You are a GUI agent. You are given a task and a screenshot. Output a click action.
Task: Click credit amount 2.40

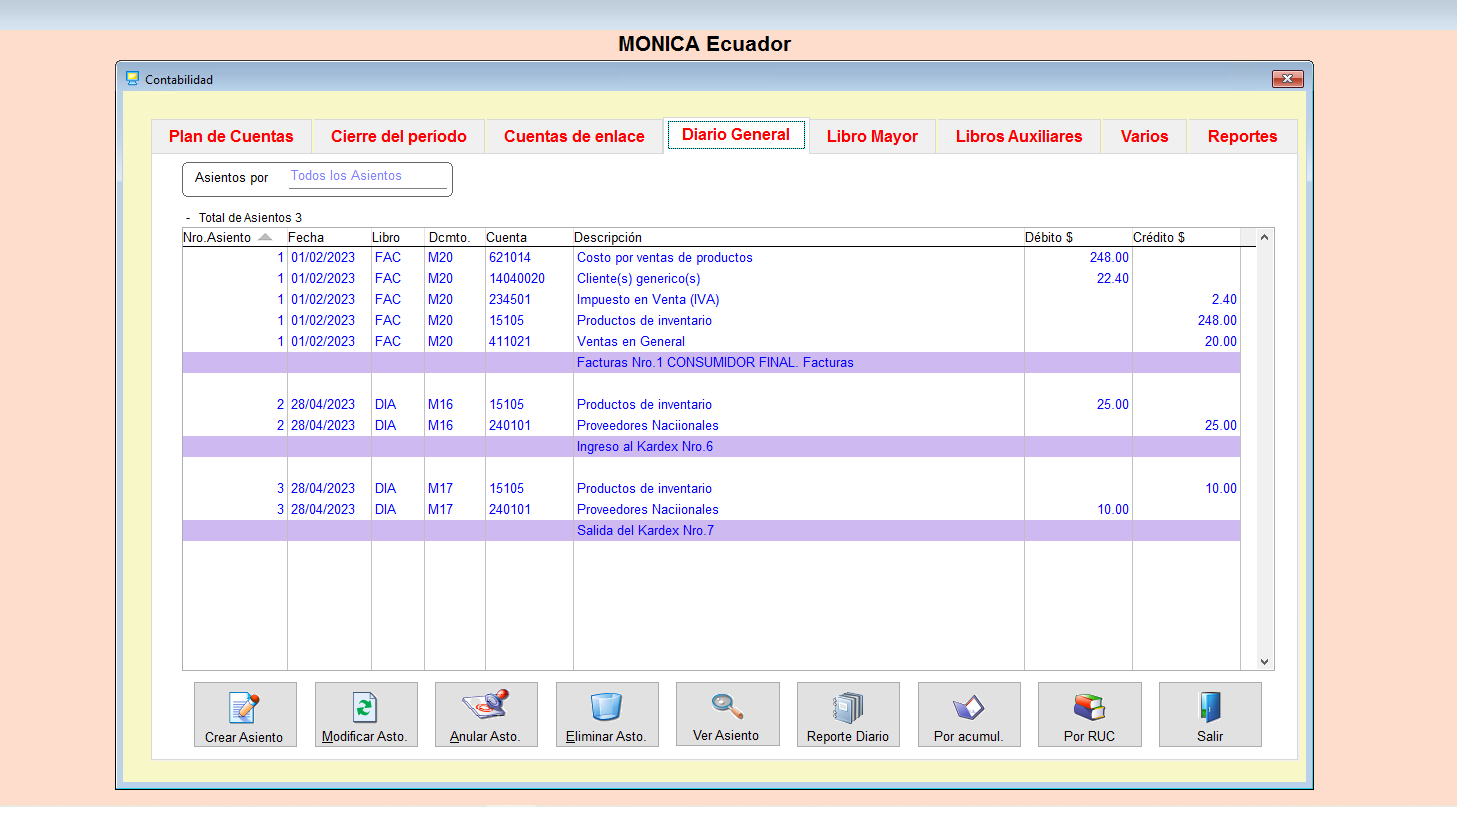coord(1224,300)
